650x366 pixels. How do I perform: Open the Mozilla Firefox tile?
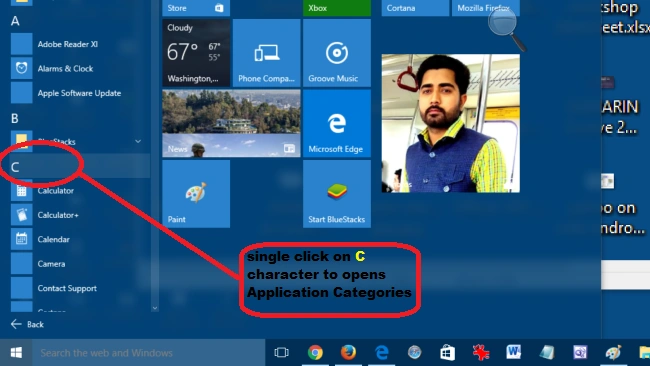(485, 8)
